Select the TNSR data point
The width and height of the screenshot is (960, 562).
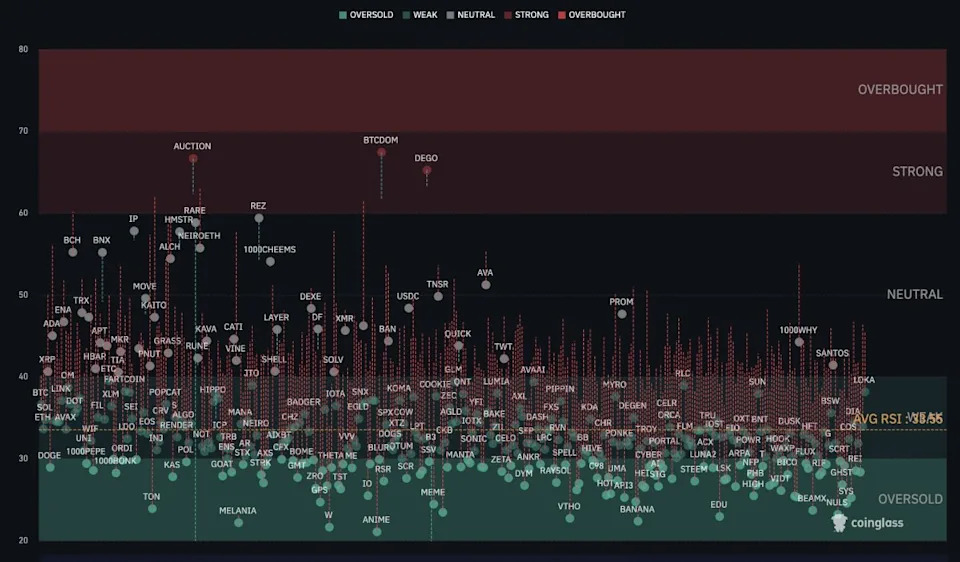[438, 296]
